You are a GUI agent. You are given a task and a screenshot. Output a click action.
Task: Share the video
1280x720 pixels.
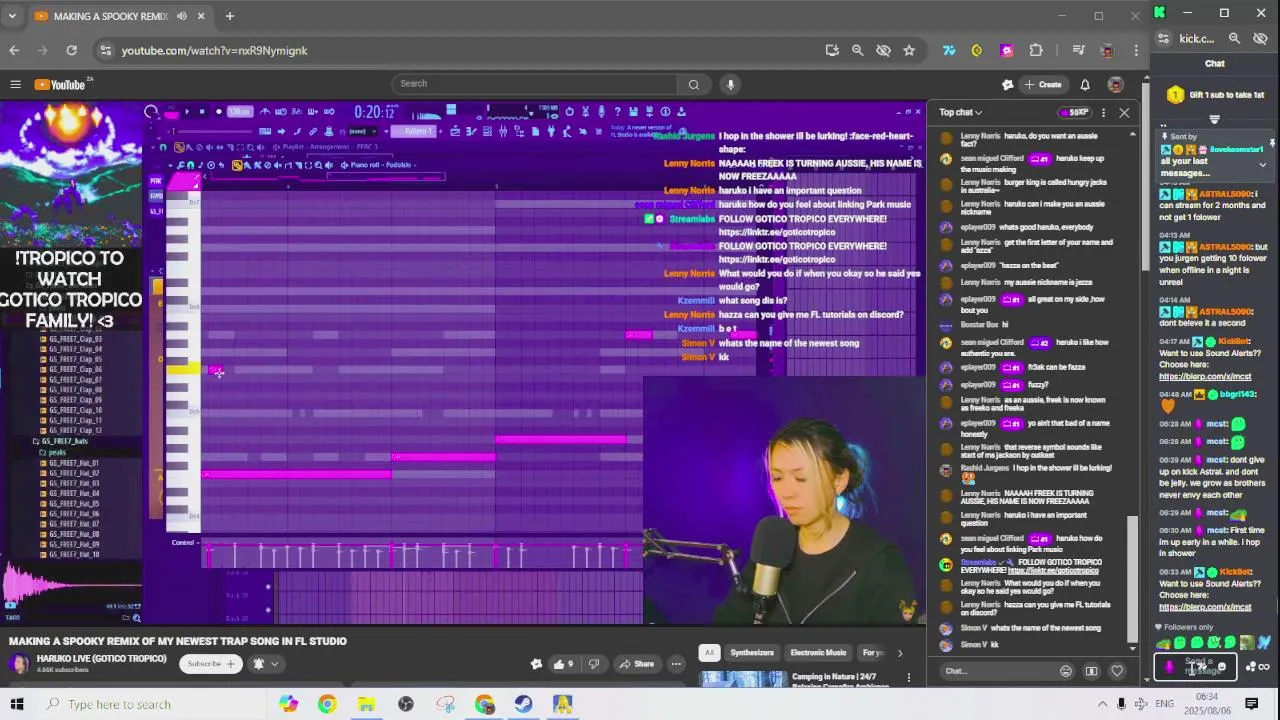tap(636, 664)
